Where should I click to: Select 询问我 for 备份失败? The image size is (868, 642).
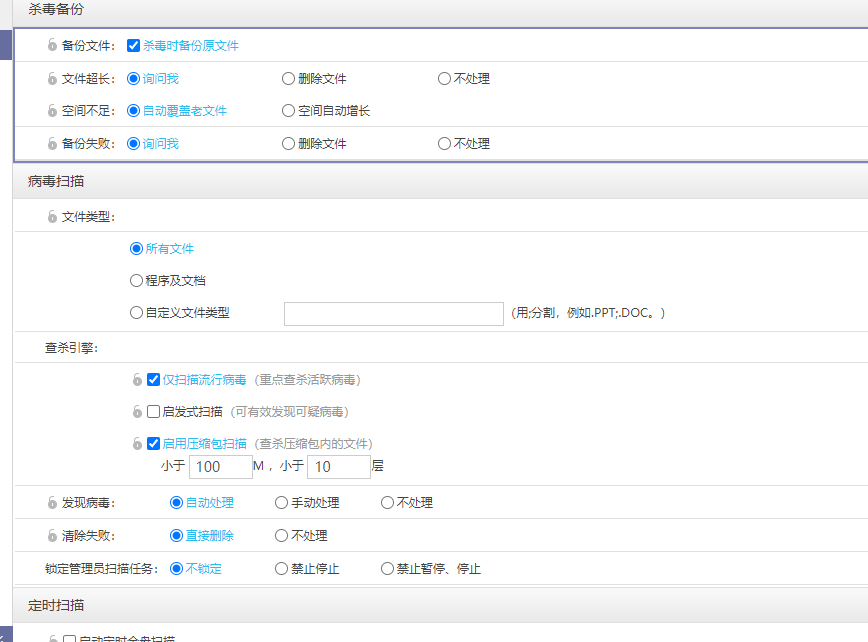133,144
